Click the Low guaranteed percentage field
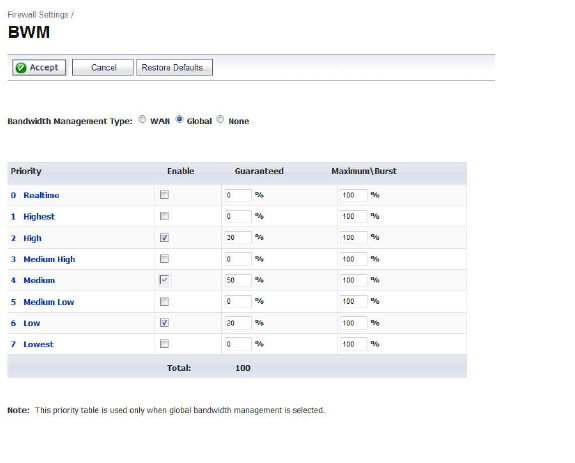Screen dimensions: 575x463 [x=238, y=323]
